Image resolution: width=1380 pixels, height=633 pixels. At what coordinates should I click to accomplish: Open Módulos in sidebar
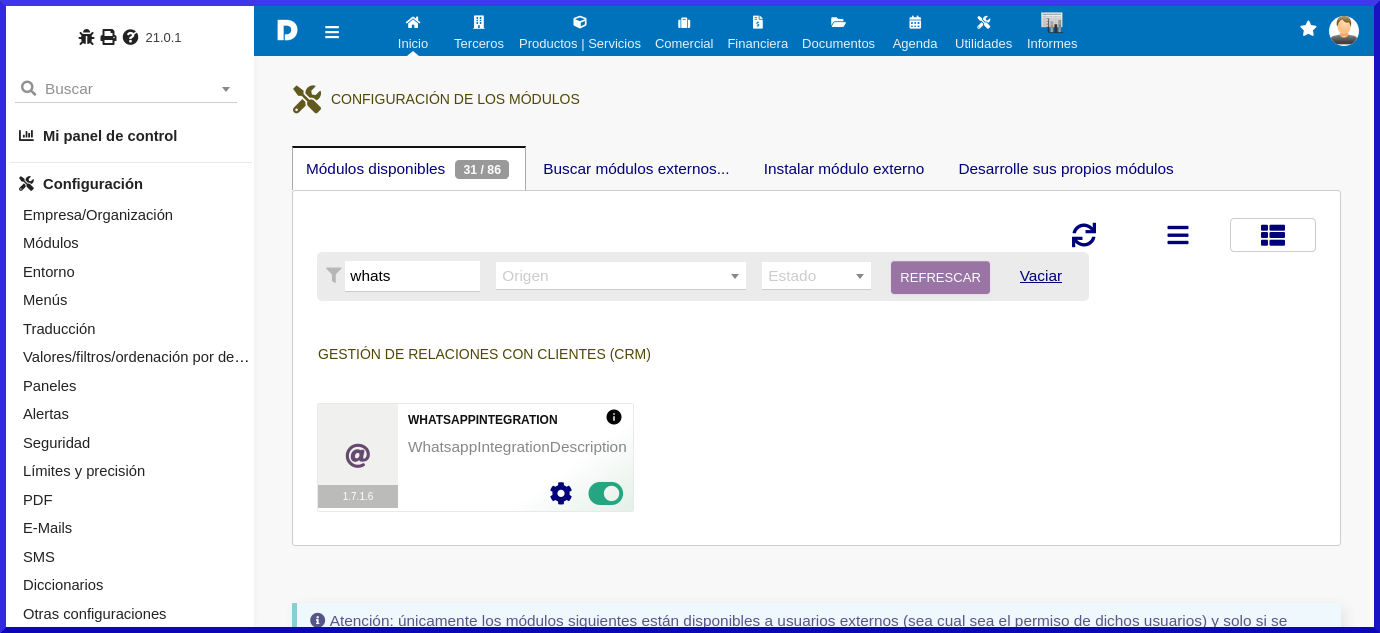click(x=51, y=243)
